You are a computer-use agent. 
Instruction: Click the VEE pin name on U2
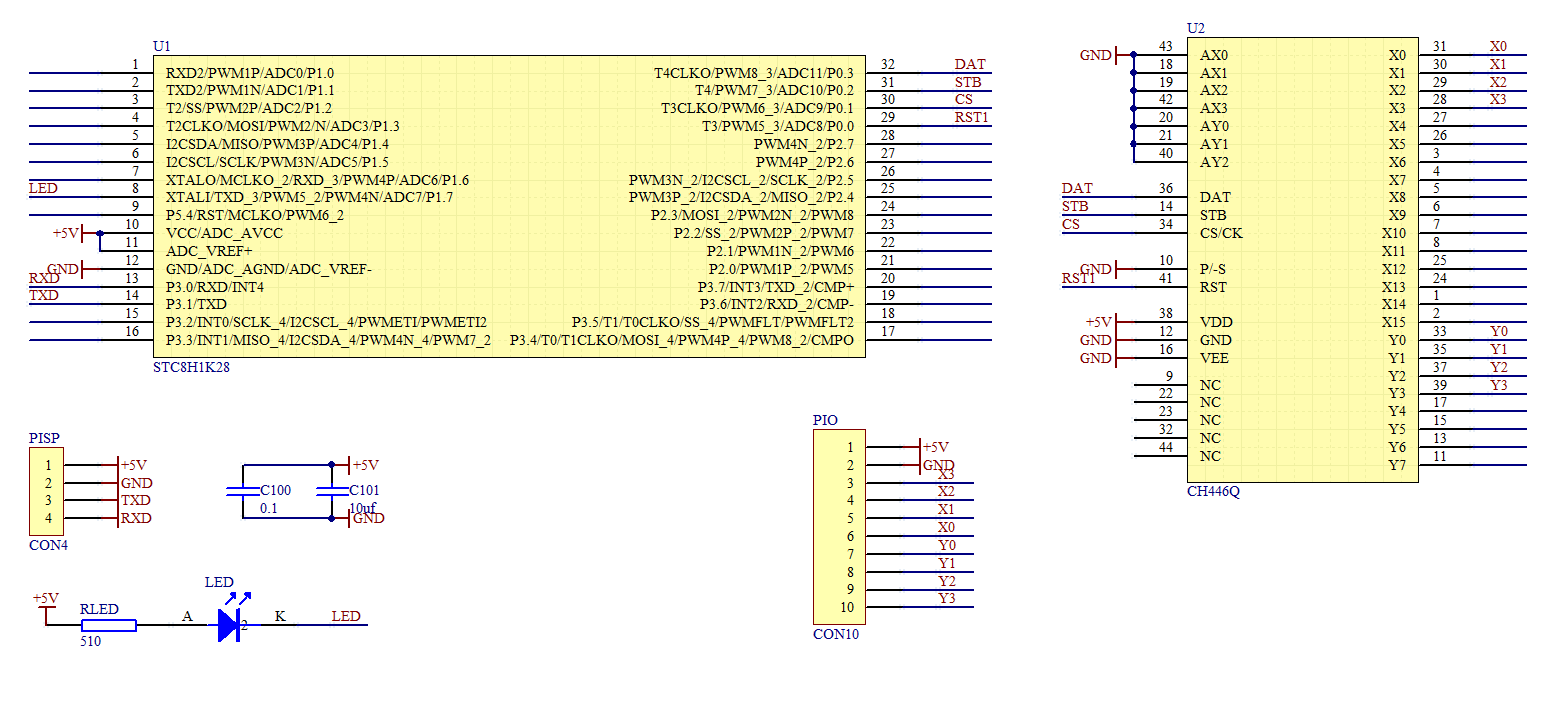[x=1214, y=358]
